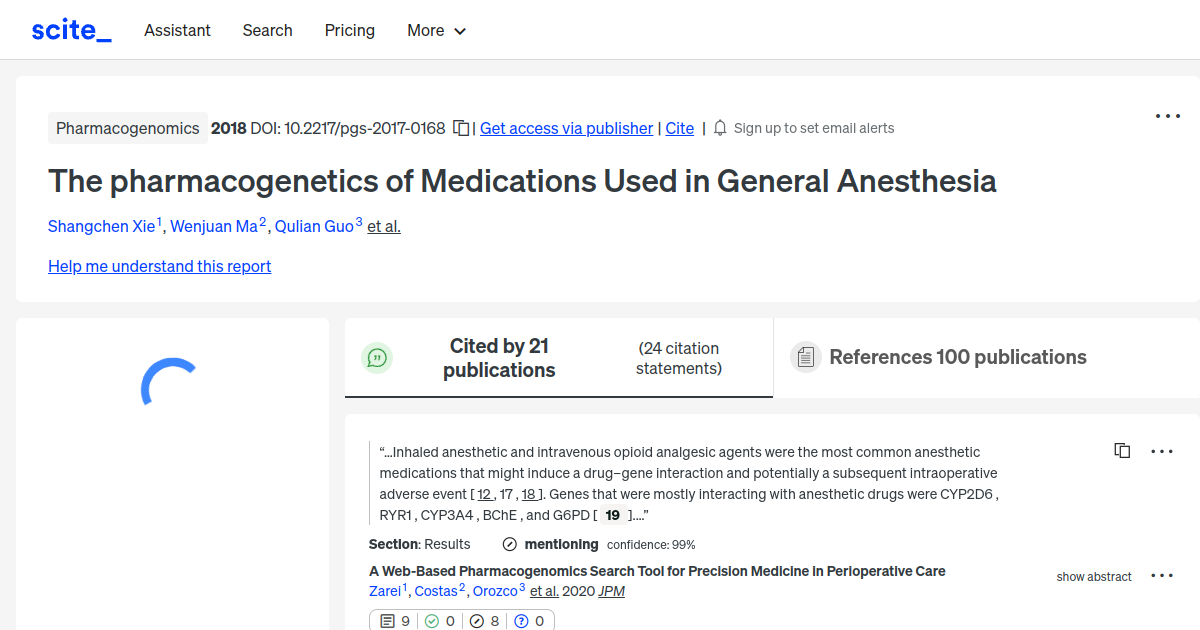Viewport: 1200px width, 630px height.
Task: Click the blue question-mark citation icon
Action: pos(522,620)
